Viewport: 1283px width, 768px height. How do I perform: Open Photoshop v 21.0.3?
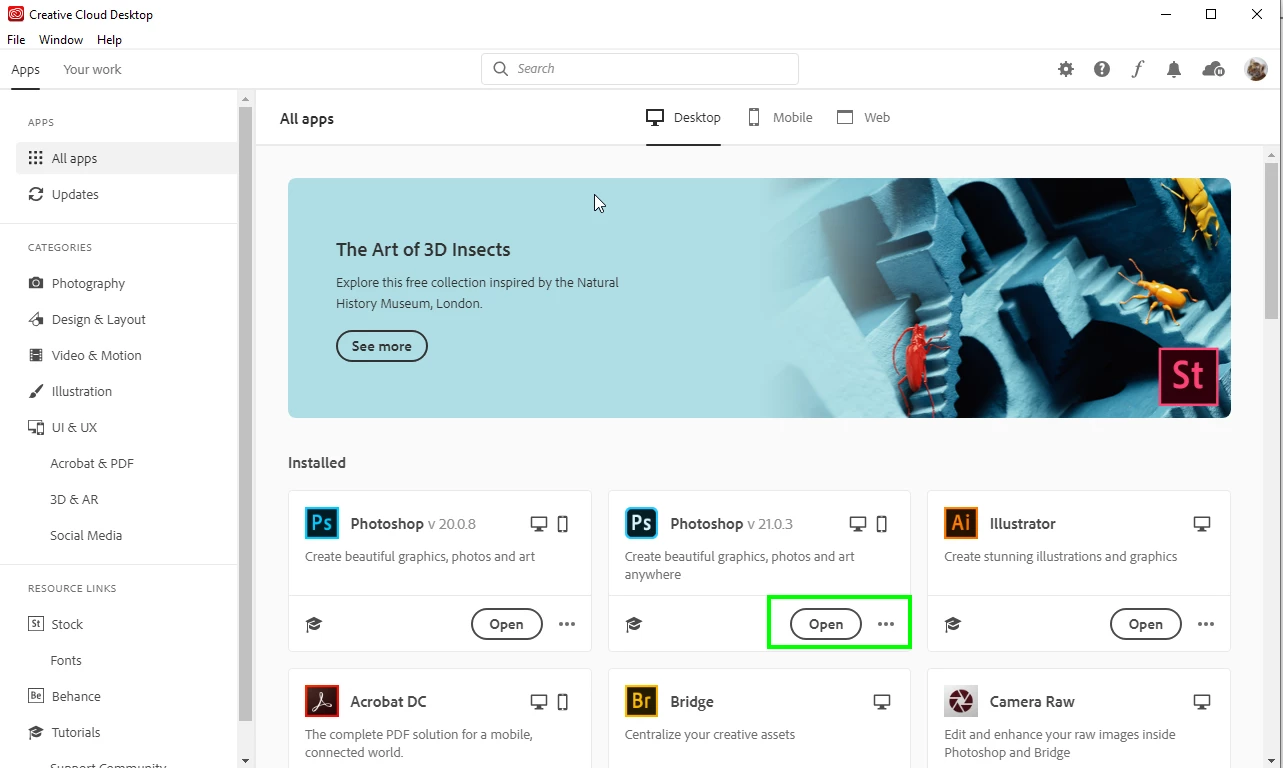pos(826,624)
